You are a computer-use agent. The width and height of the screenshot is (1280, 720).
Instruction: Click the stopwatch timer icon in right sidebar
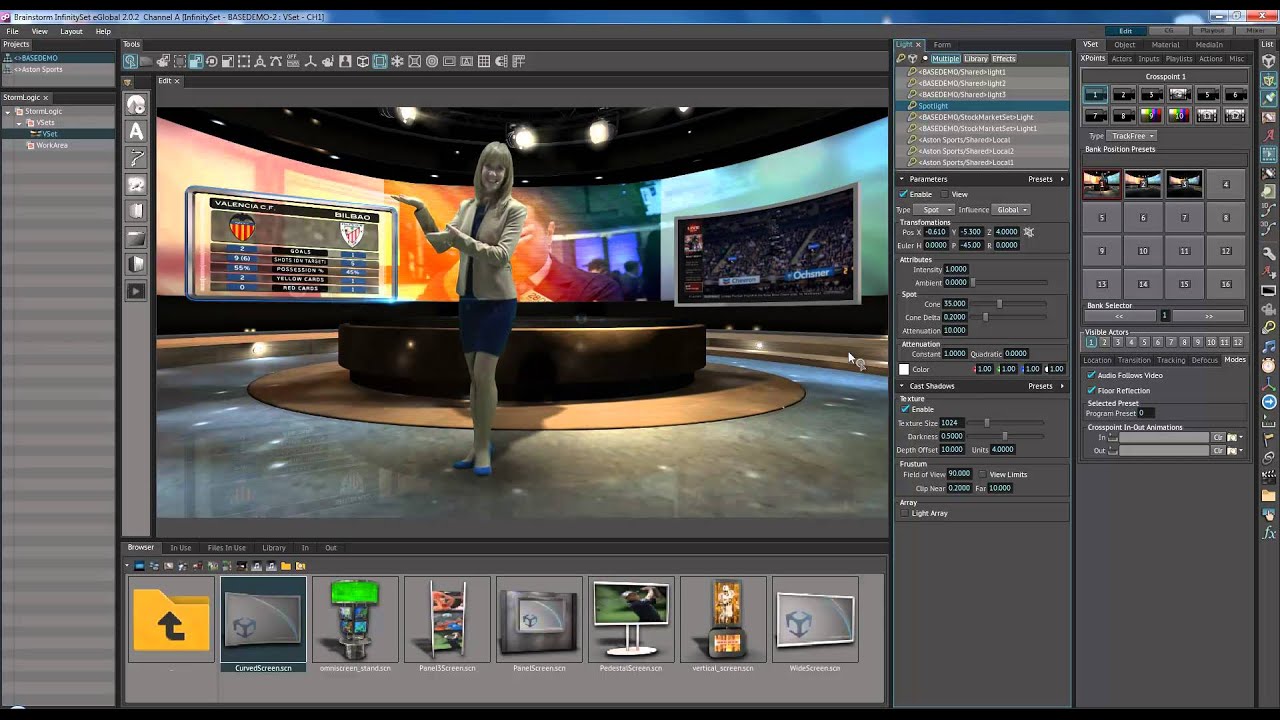coord(1269,365)
